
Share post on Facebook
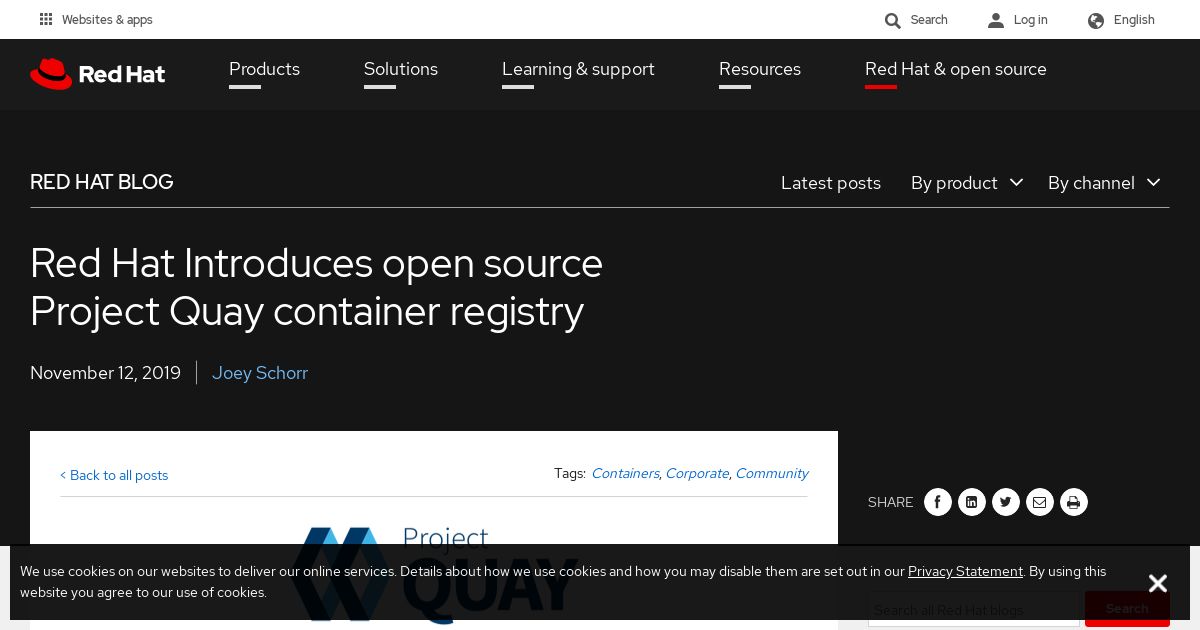(x=938, y=502)
